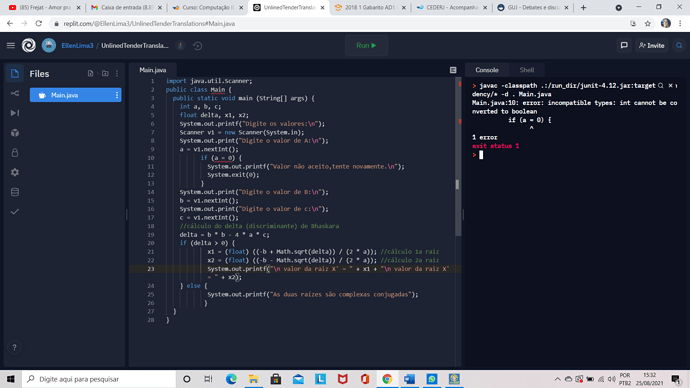This screenshot has height=388, width=690.
Task: Switch to the Caixa de entrada Gmail tab
Action: click(125, 7)
